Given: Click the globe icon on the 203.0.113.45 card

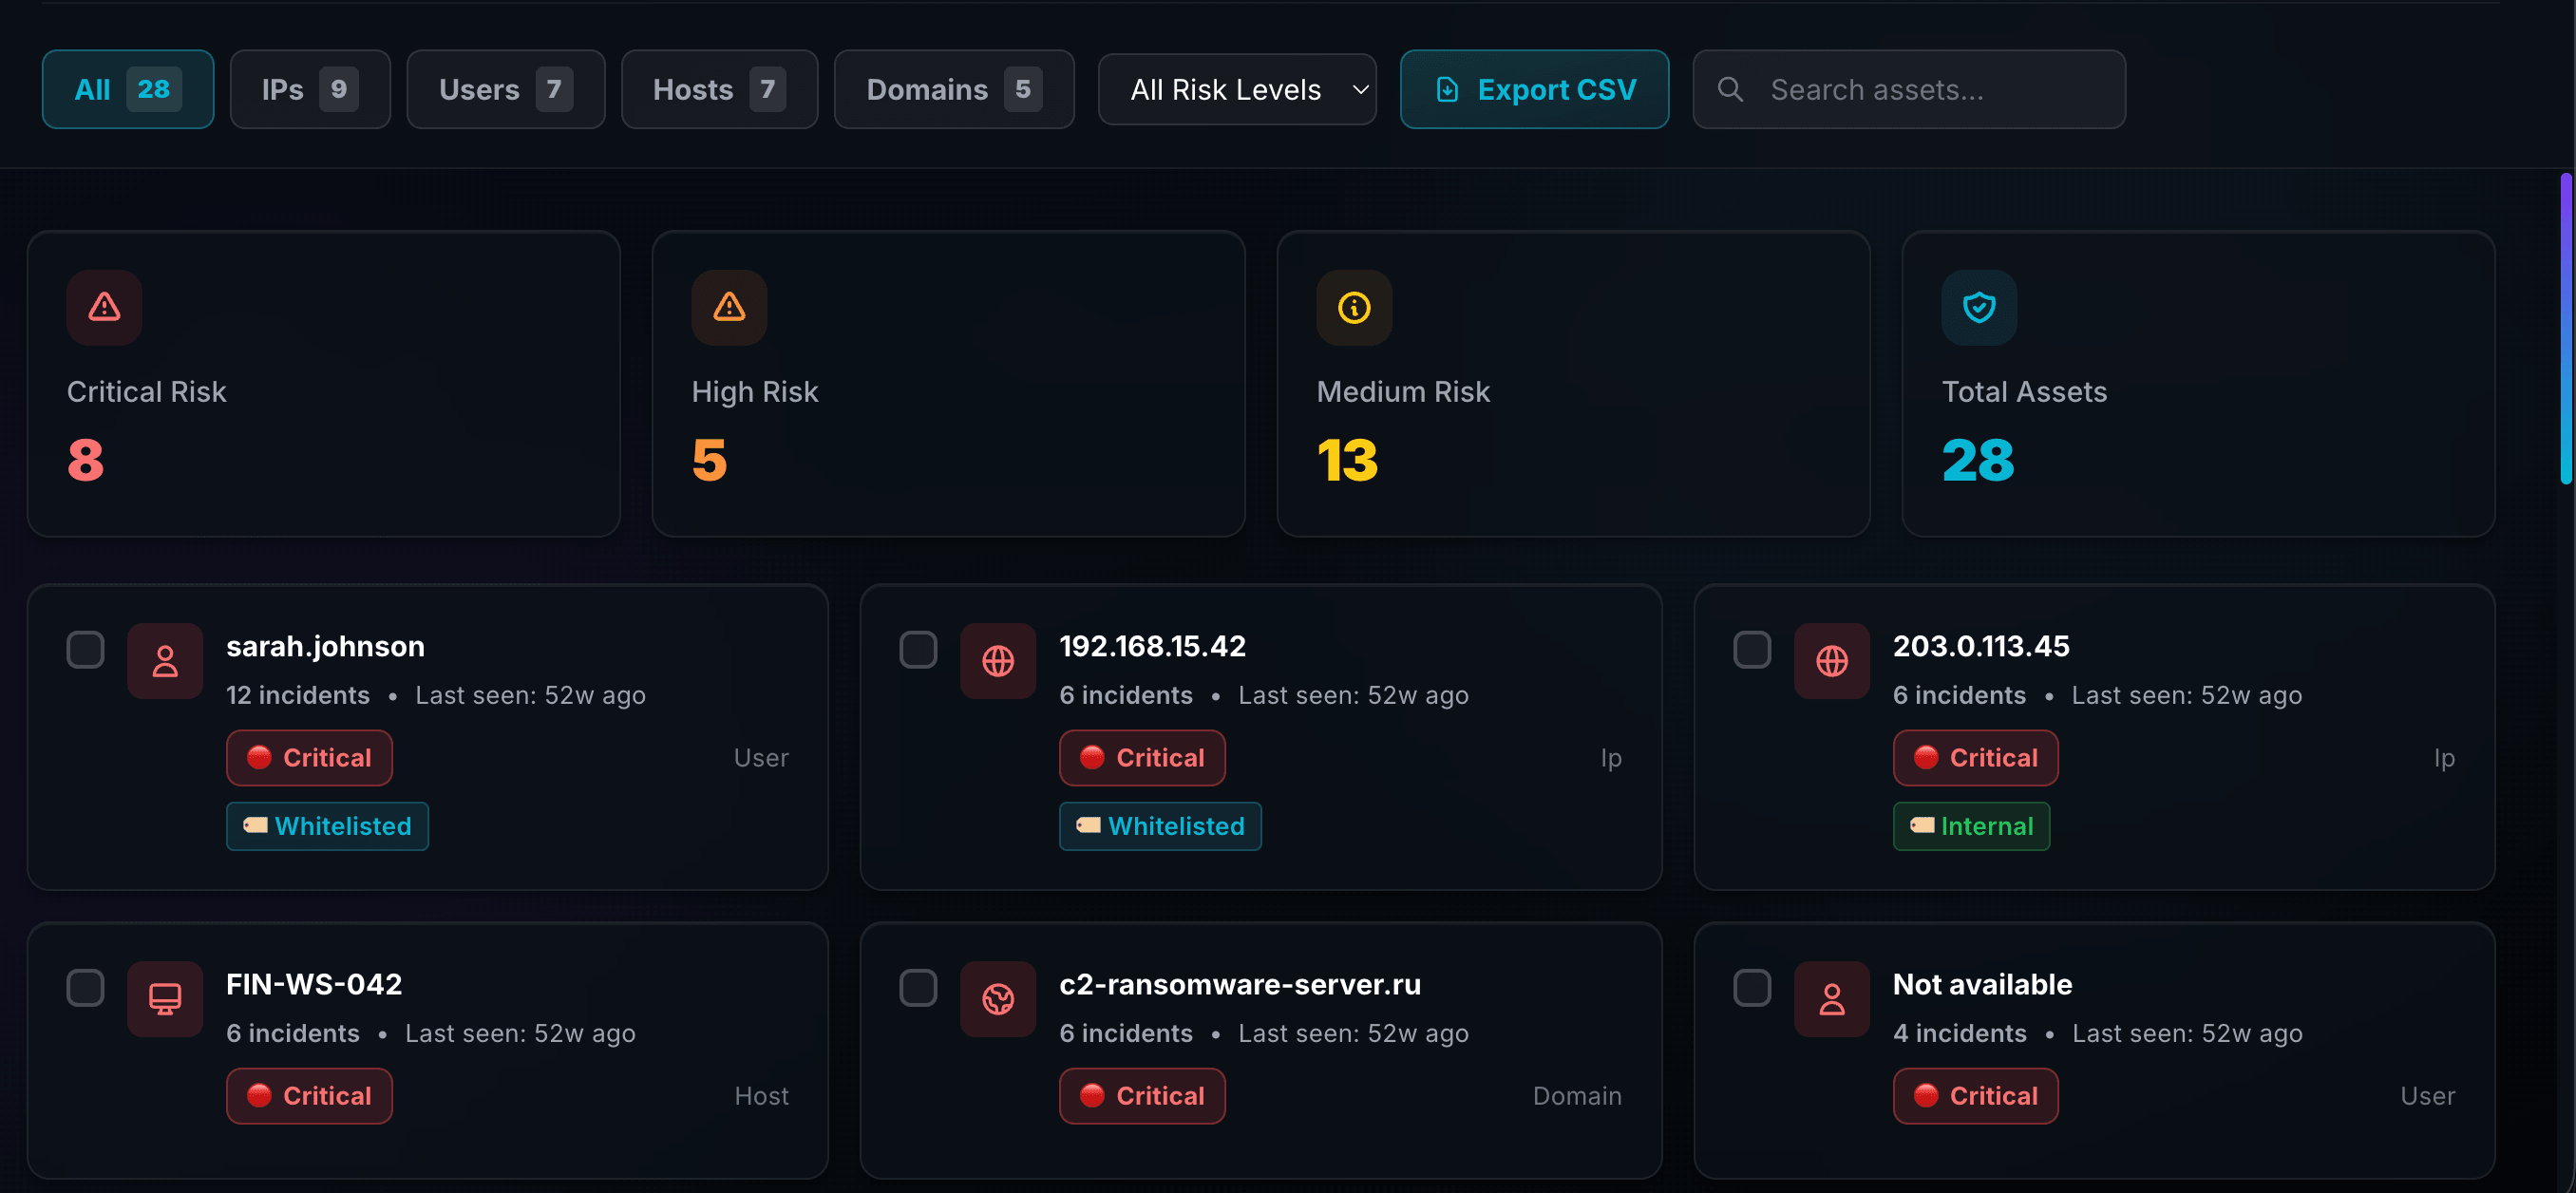Looking at the screenshot, I should 1831,661.
